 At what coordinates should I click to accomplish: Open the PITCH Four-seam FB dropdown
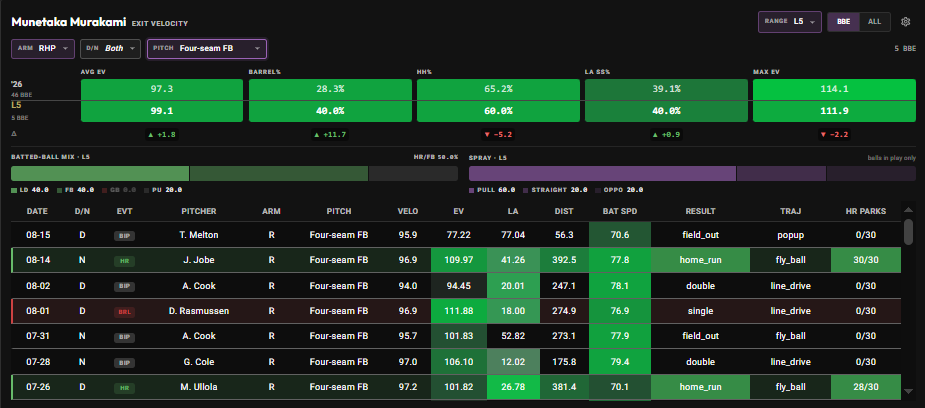[206, 49]
